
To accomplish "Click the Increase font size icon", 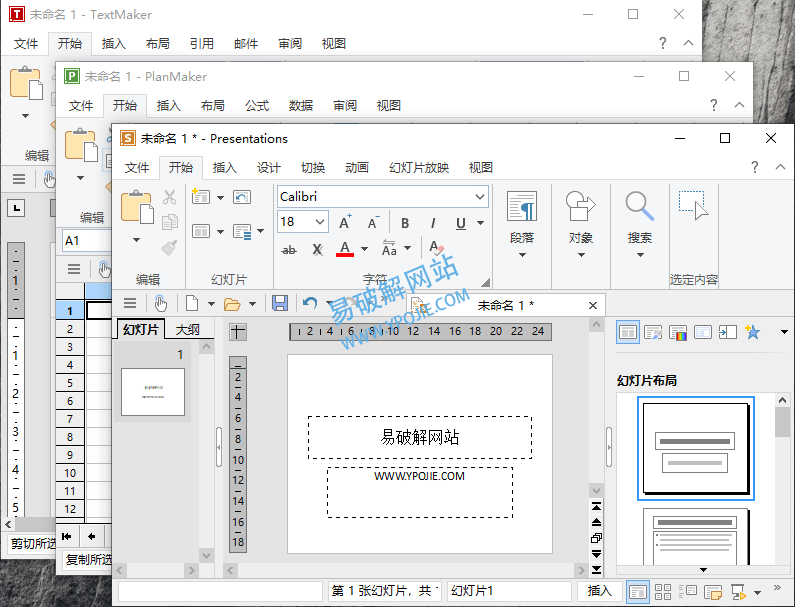I will click(x=345, y=223).
